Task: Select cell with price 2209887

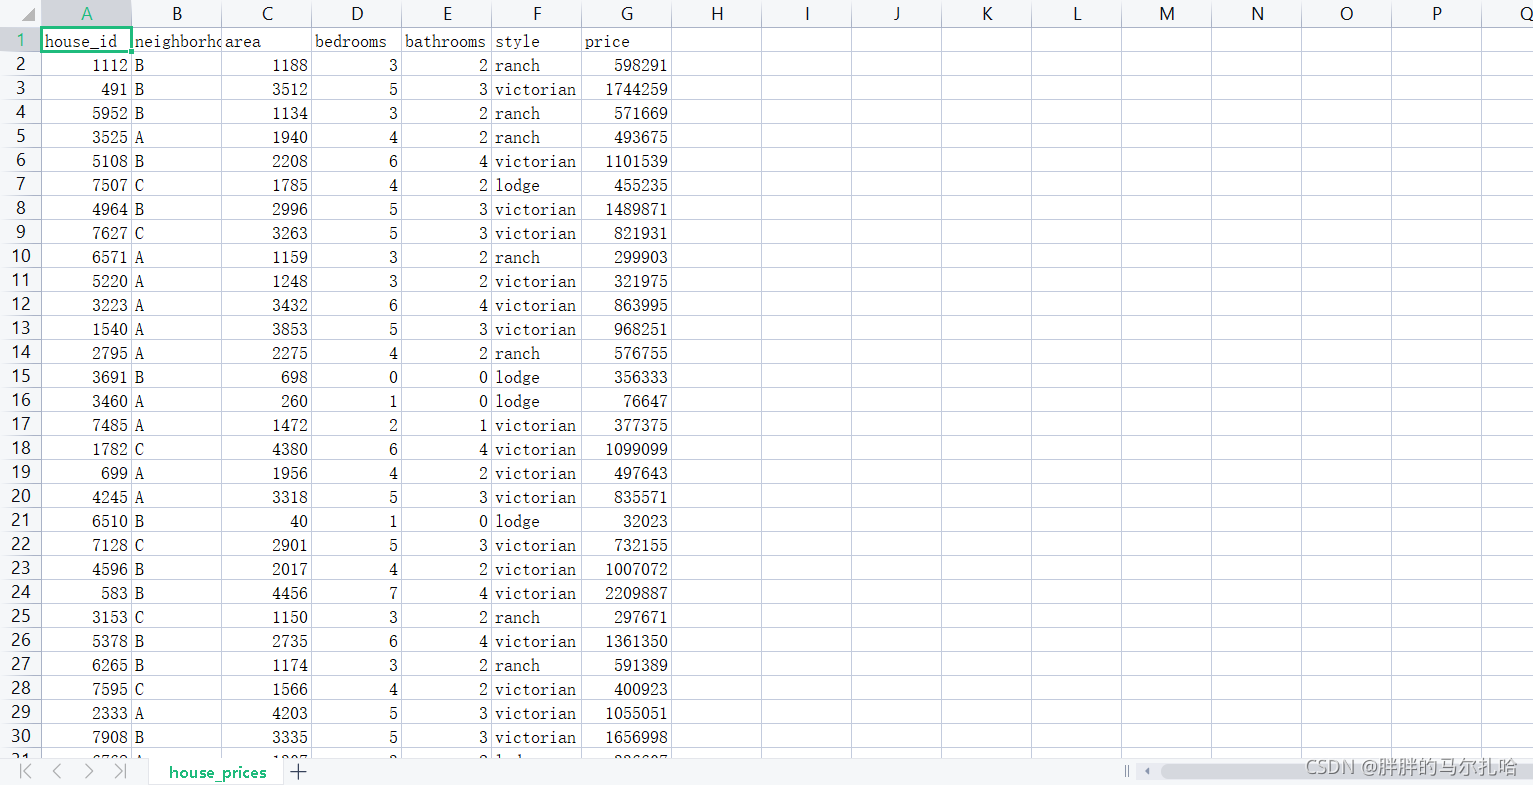Action: (x=627, y=593)
